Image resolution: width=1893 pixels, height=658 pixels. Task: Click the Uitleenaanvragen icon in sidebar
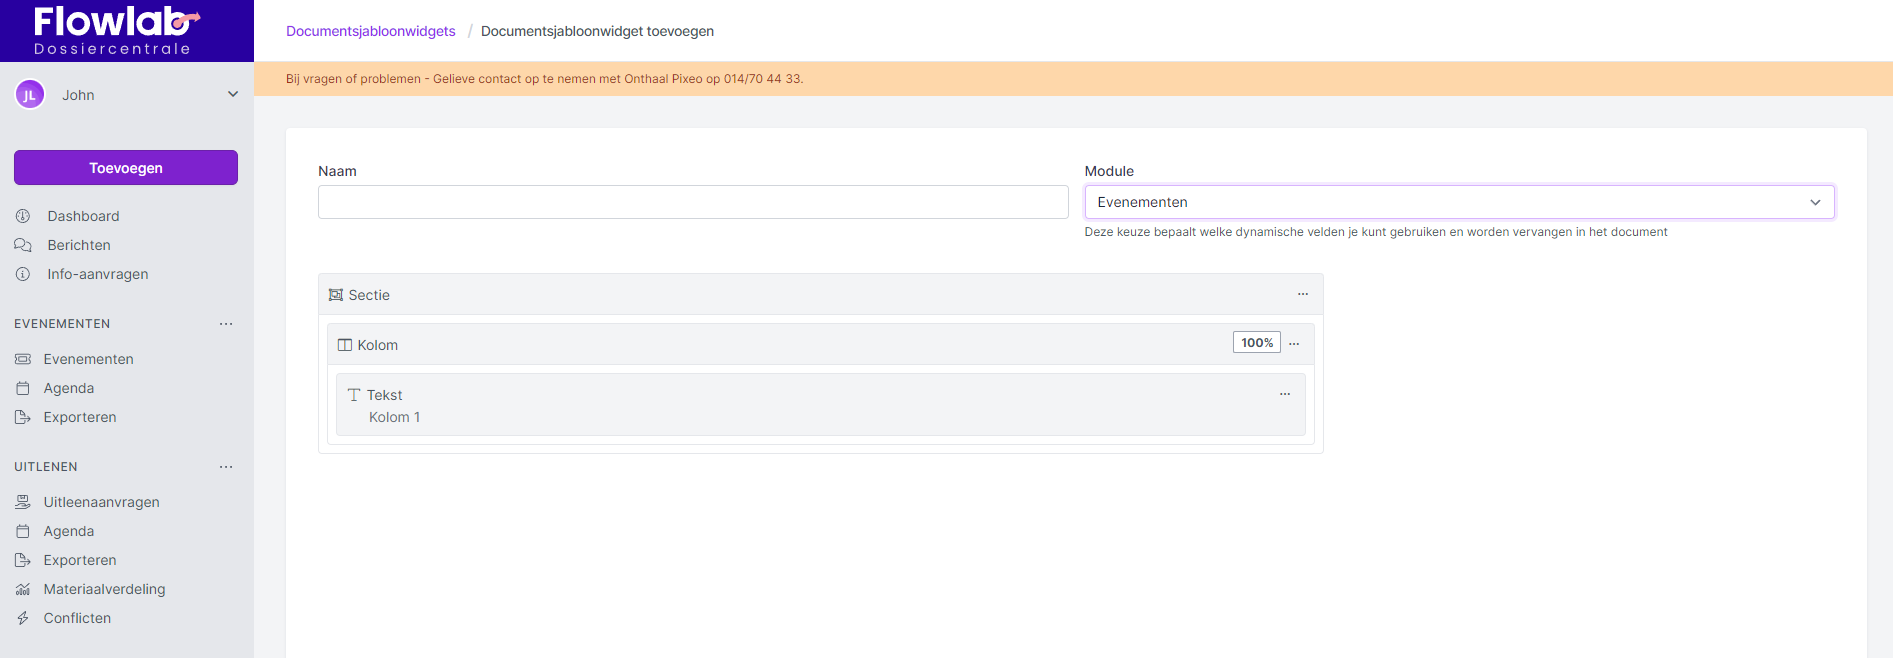(23, 502)
